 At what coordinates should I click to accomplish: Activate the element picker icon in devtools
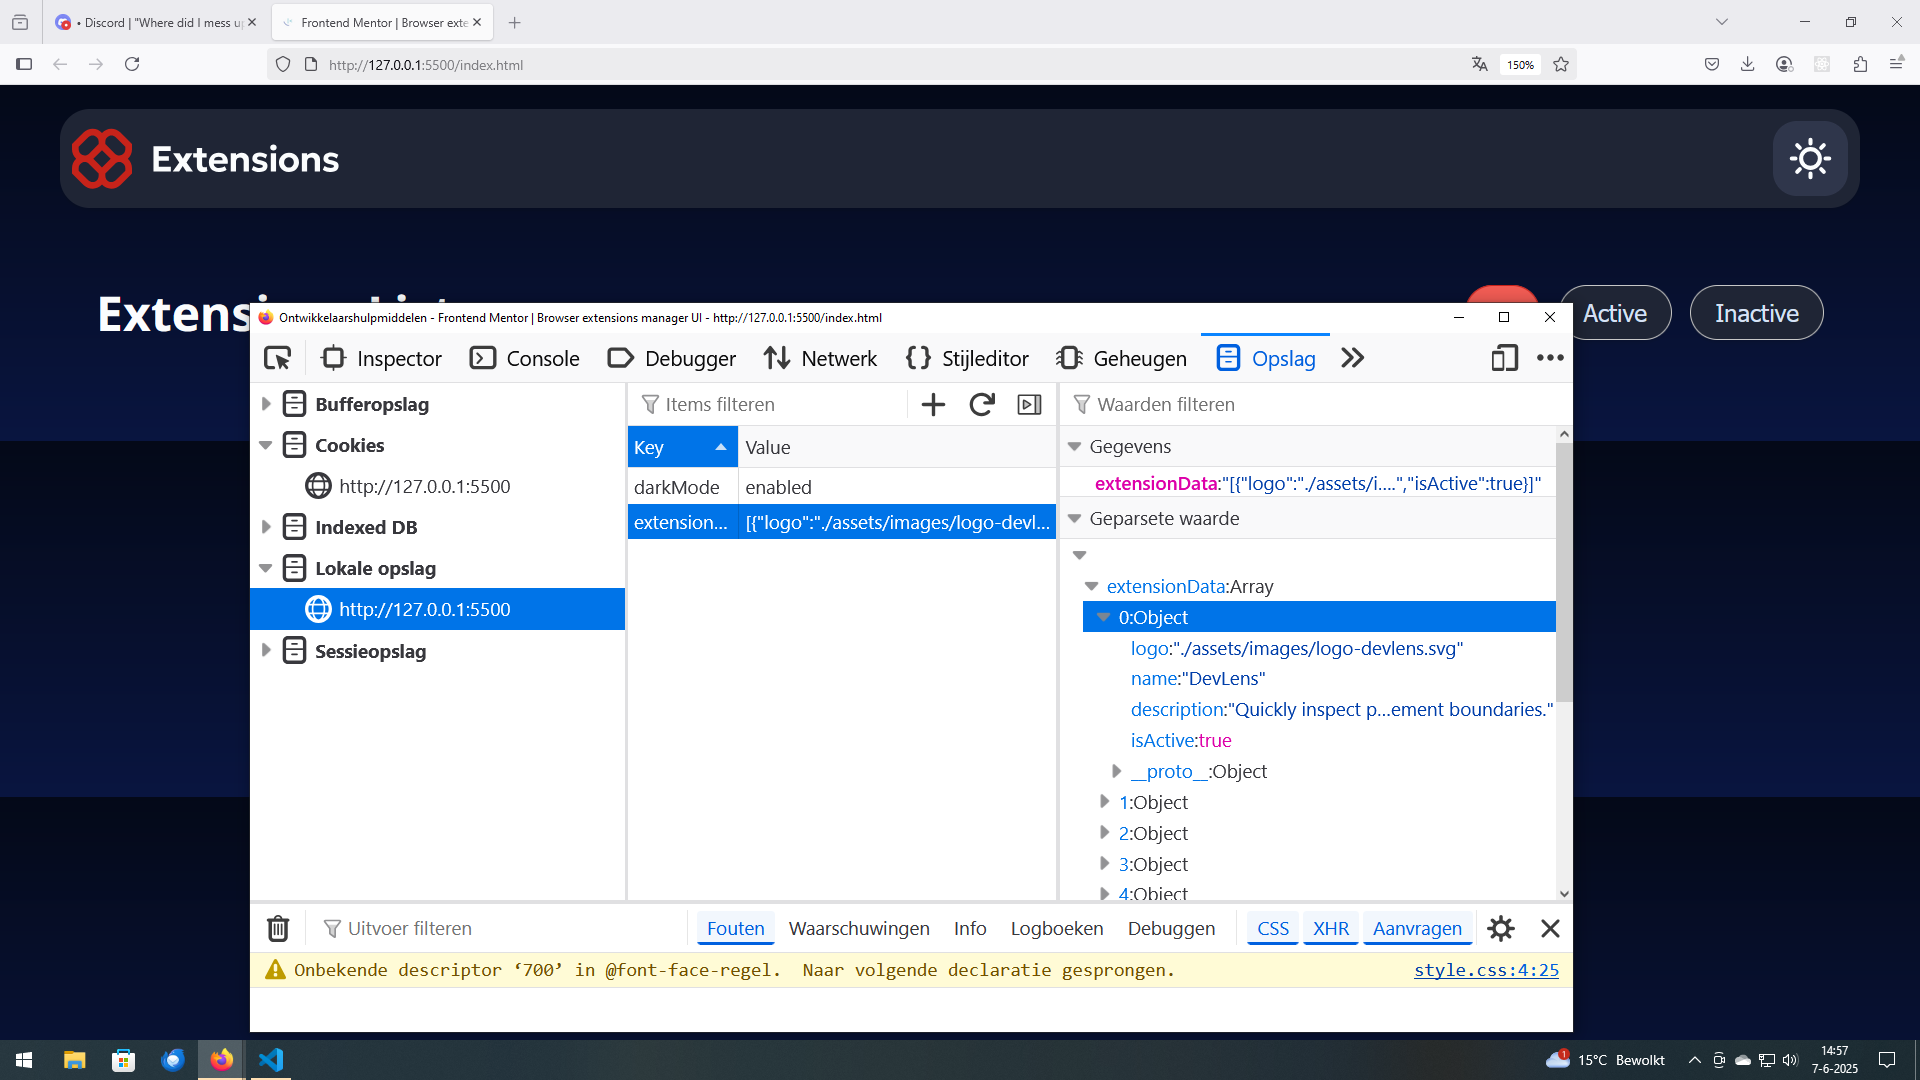coord(277,358)
